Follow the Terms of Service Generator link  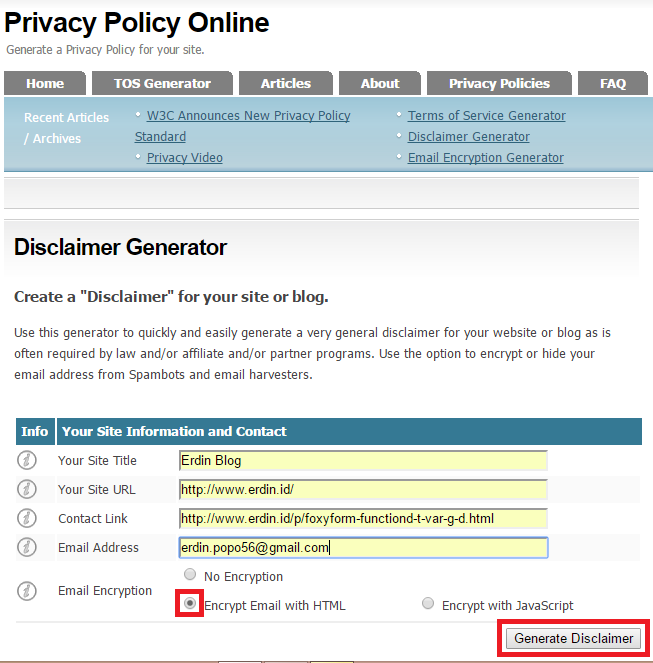pos(486,115)
